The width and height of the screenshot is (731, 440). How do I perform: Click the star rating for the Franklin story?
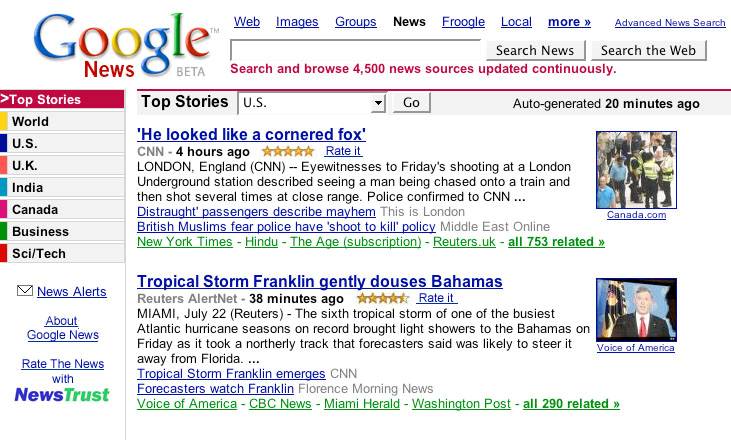point(382,298)
